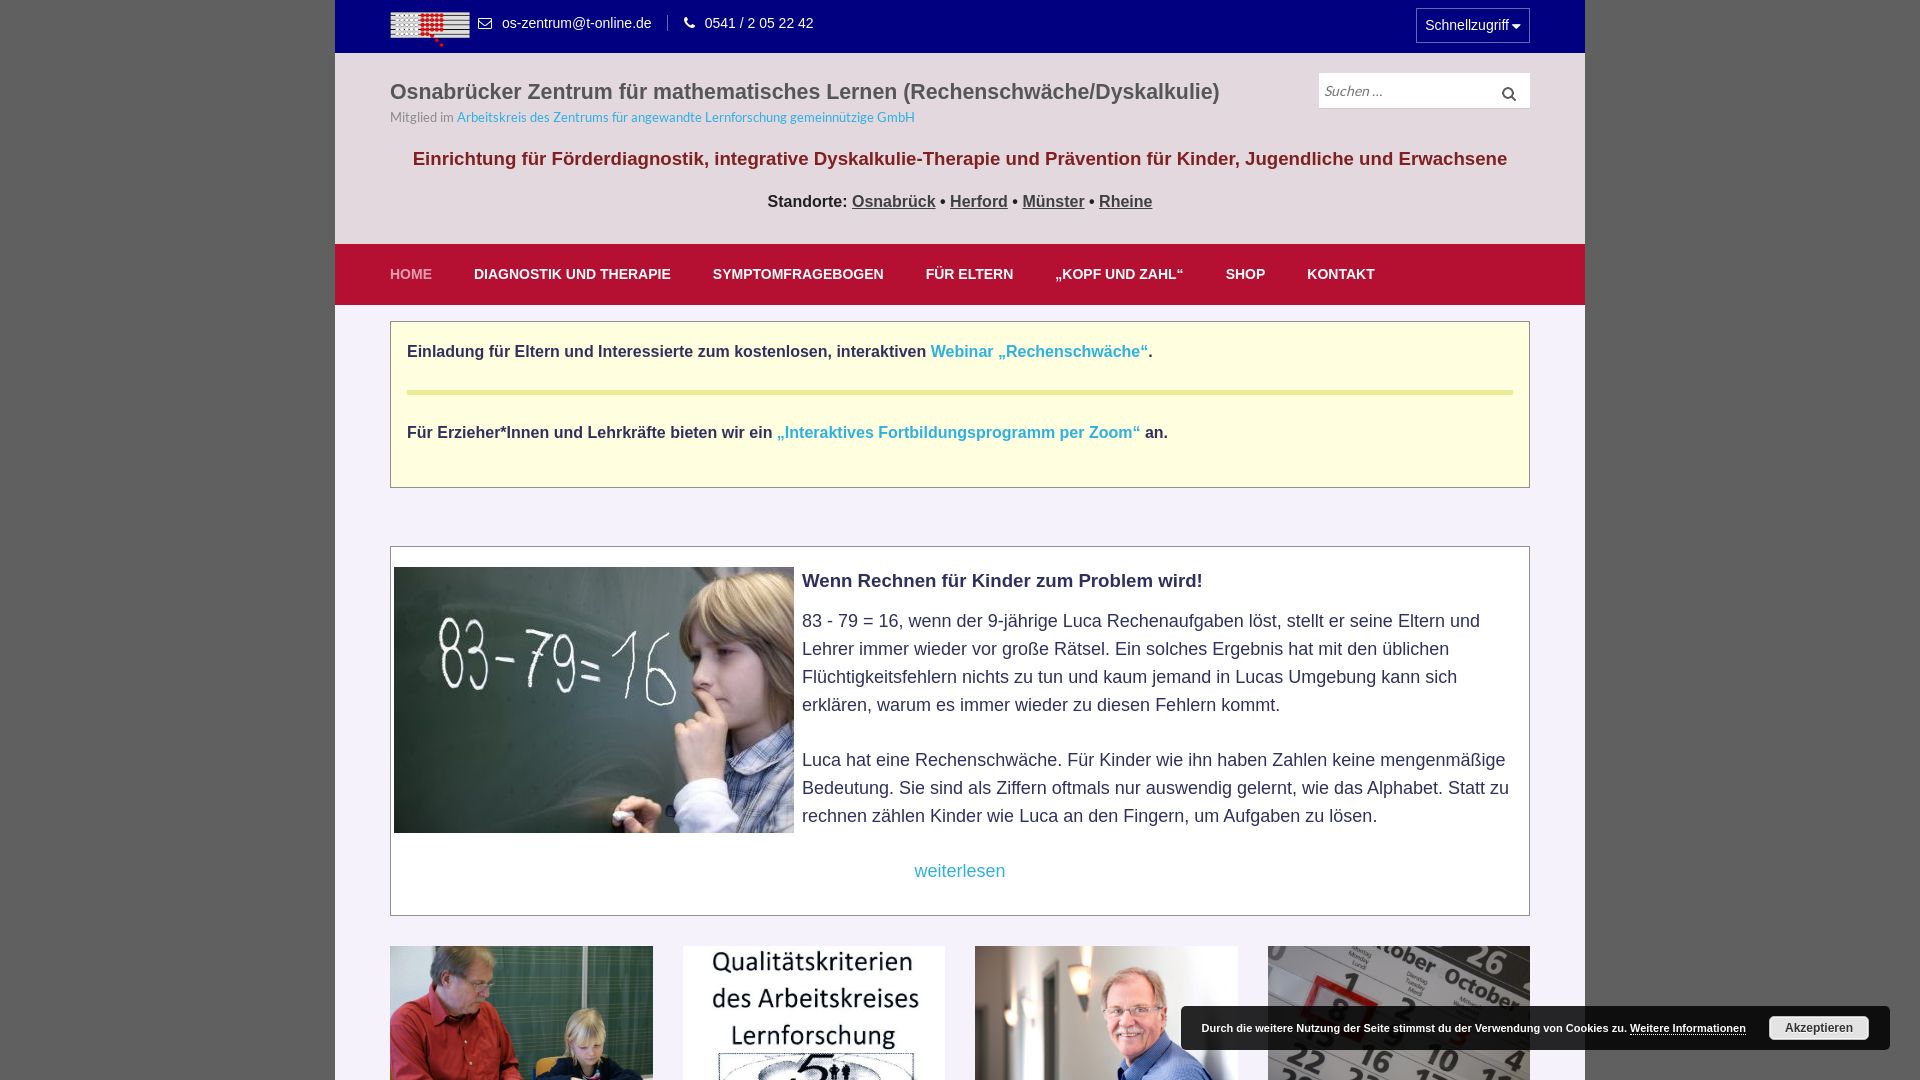
Task: Click the envelope email icon
Action: 485,24
